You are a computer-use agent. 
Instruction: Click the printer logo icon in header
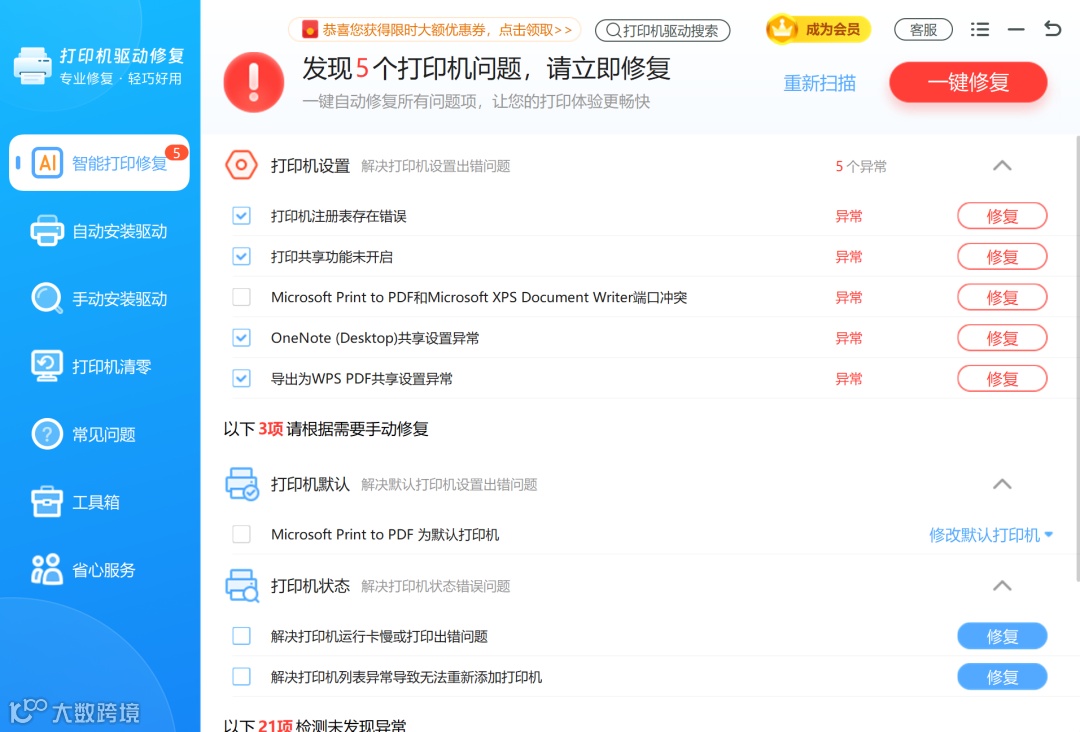pyautogui.click(x=32, y=66)
